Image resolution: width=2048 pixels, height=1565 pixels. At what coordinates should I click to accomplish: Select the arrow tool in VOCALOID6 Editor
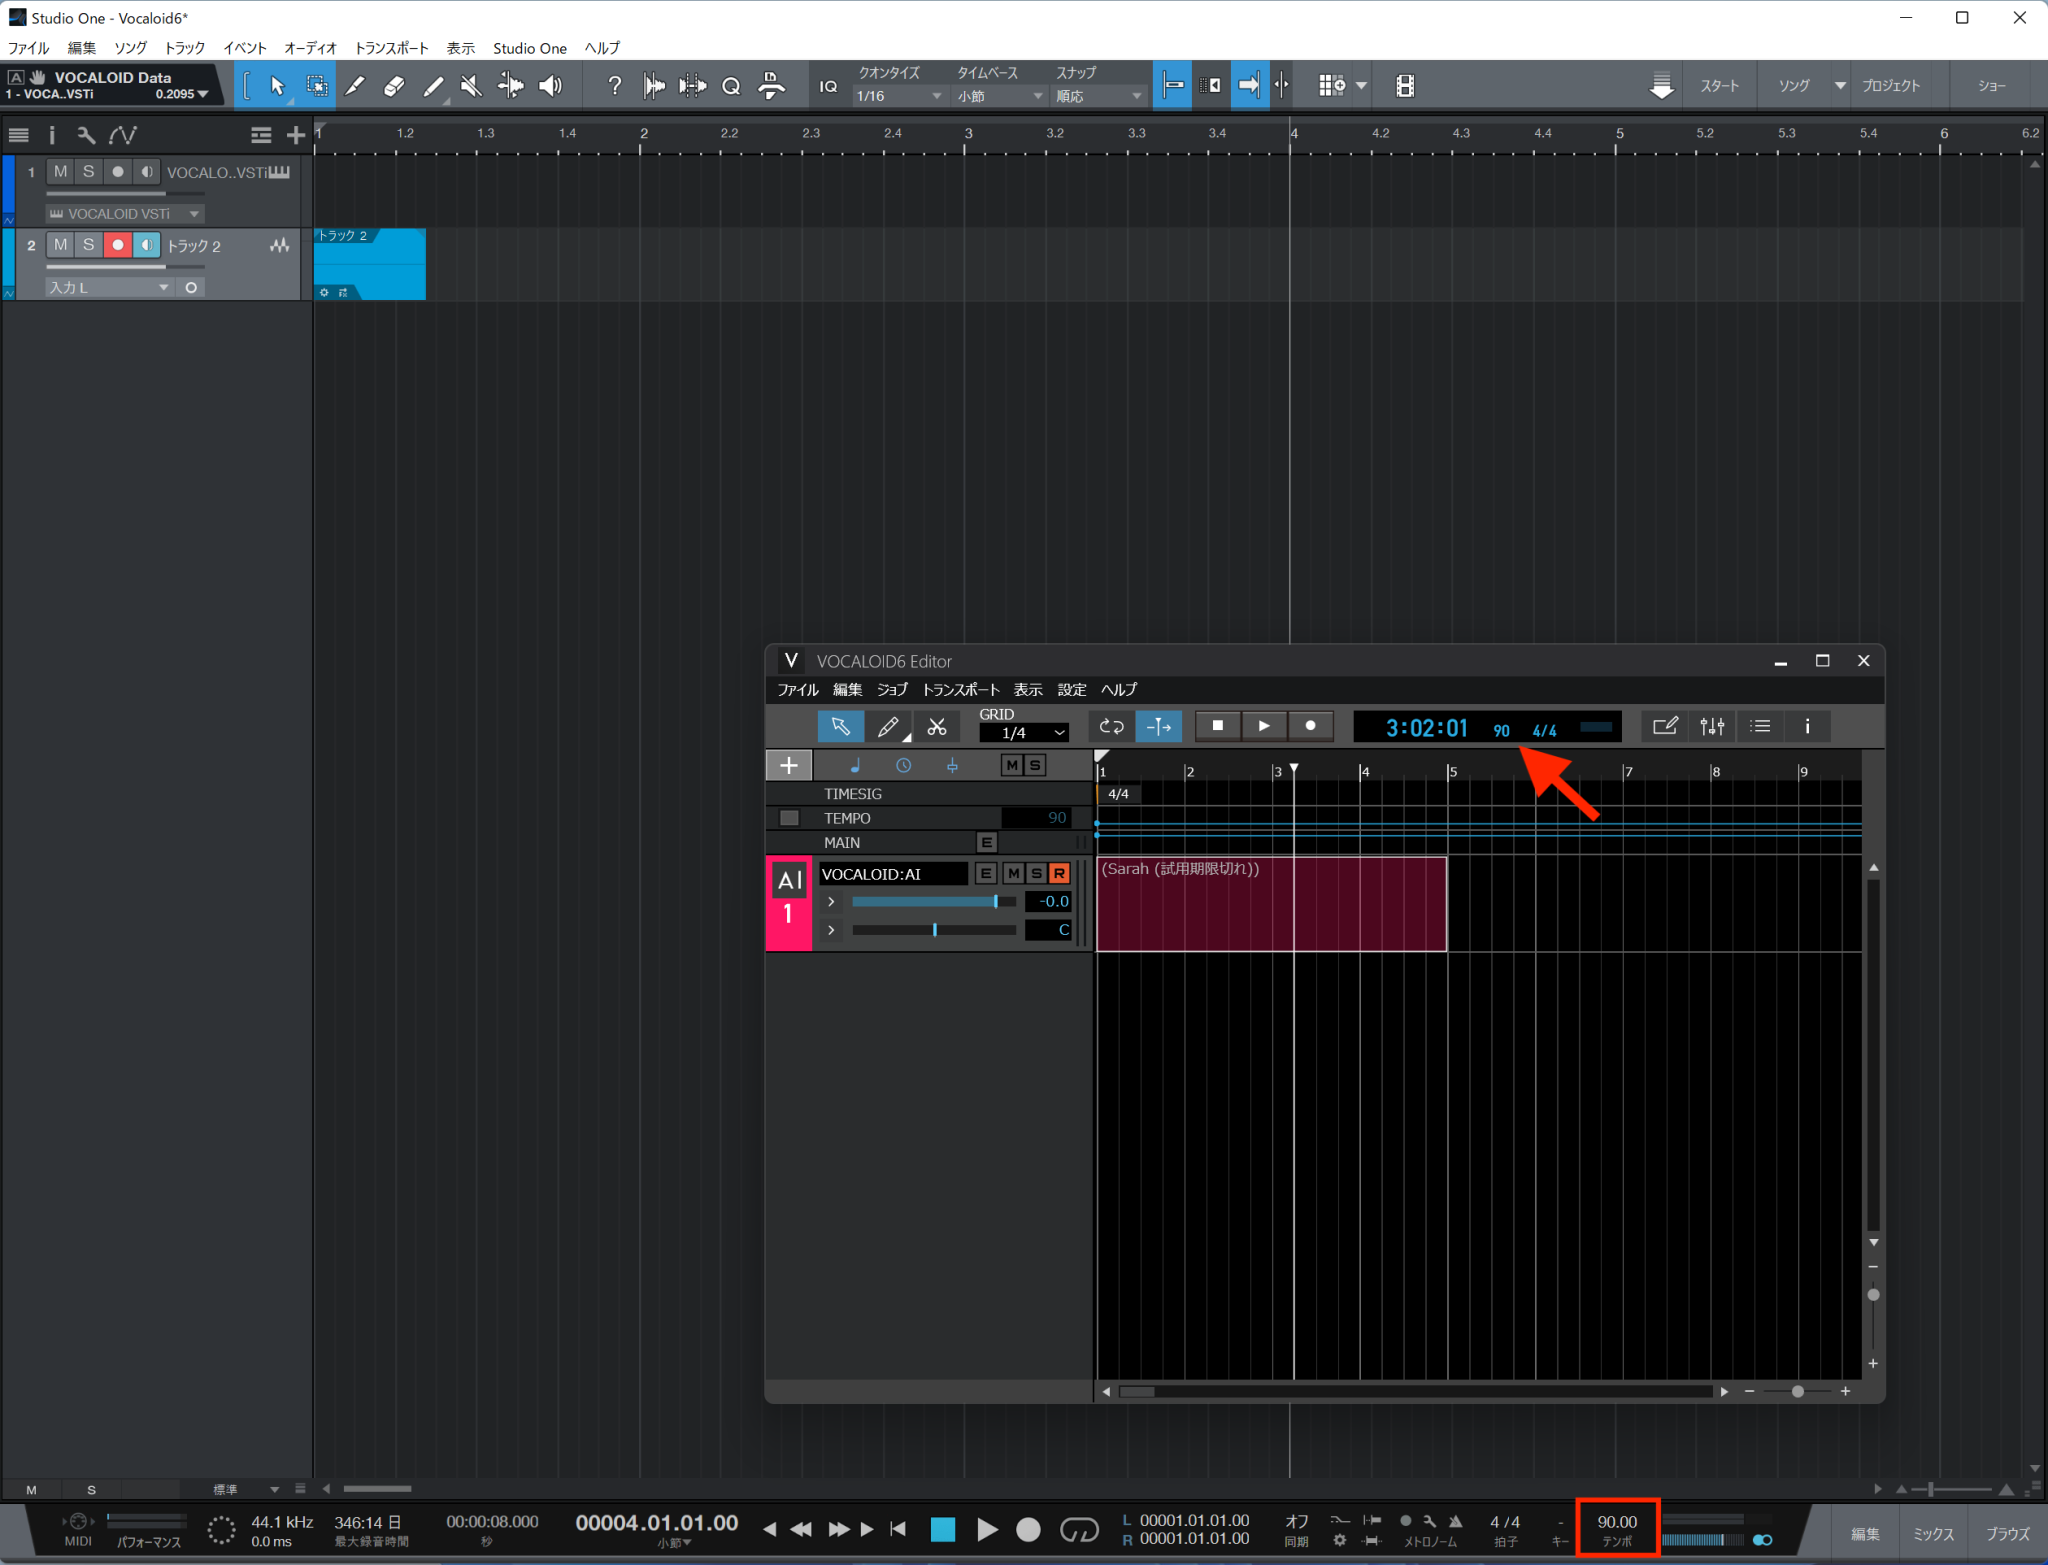coord(840,726)
